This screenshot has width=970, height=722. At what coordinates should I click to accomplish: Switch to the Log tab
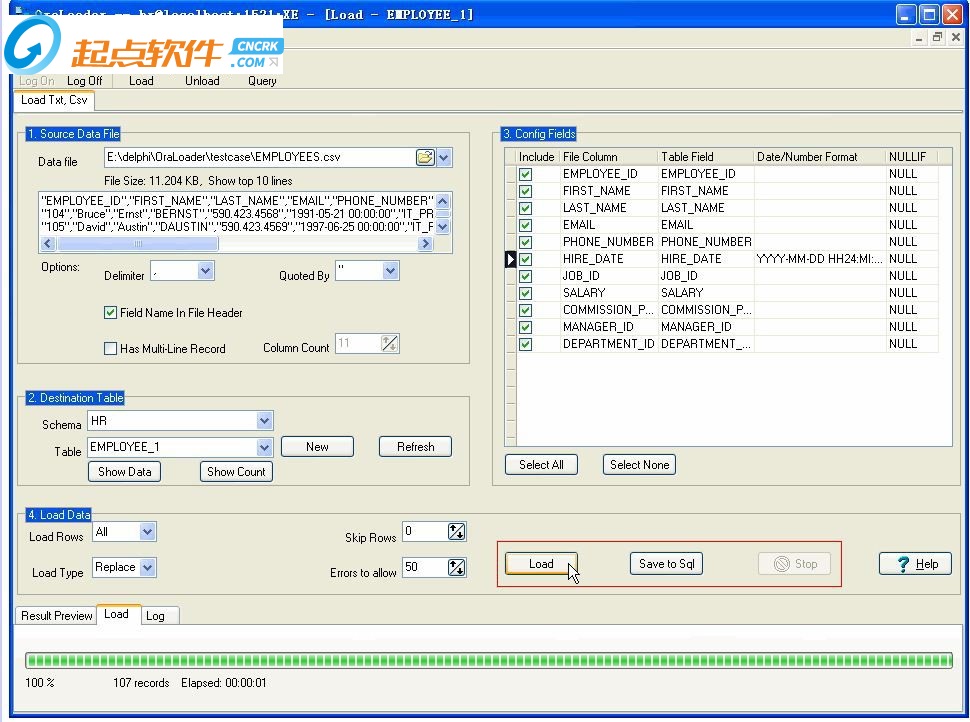coord(155,616)
